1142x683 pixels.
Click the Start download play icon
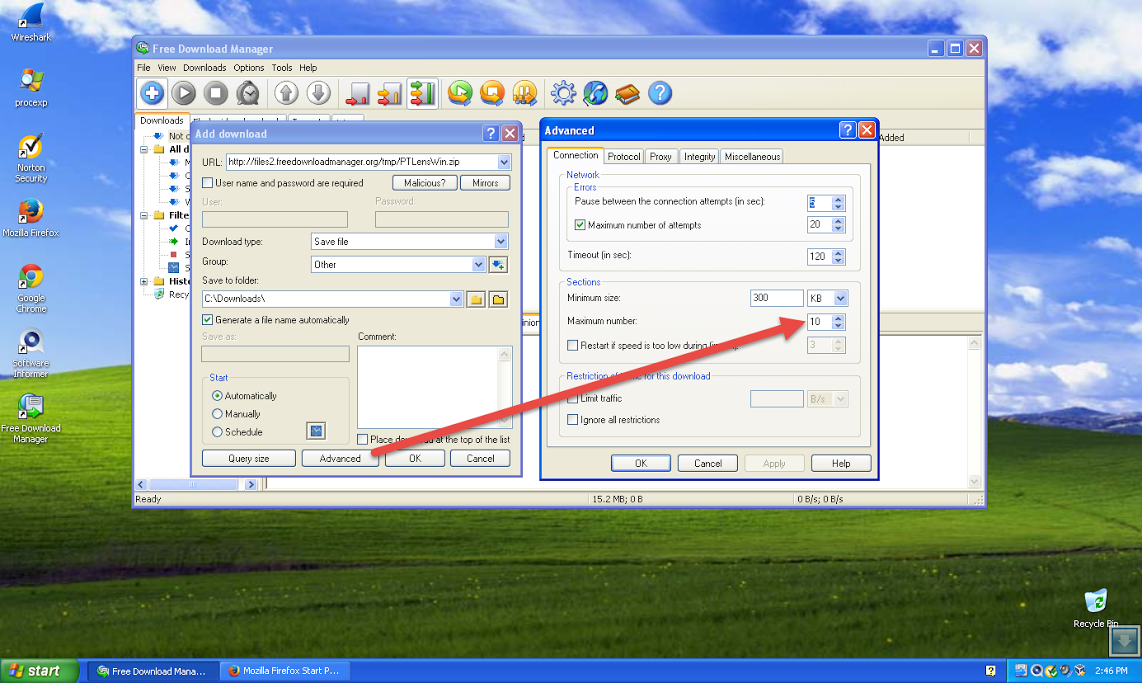point(184,93)
